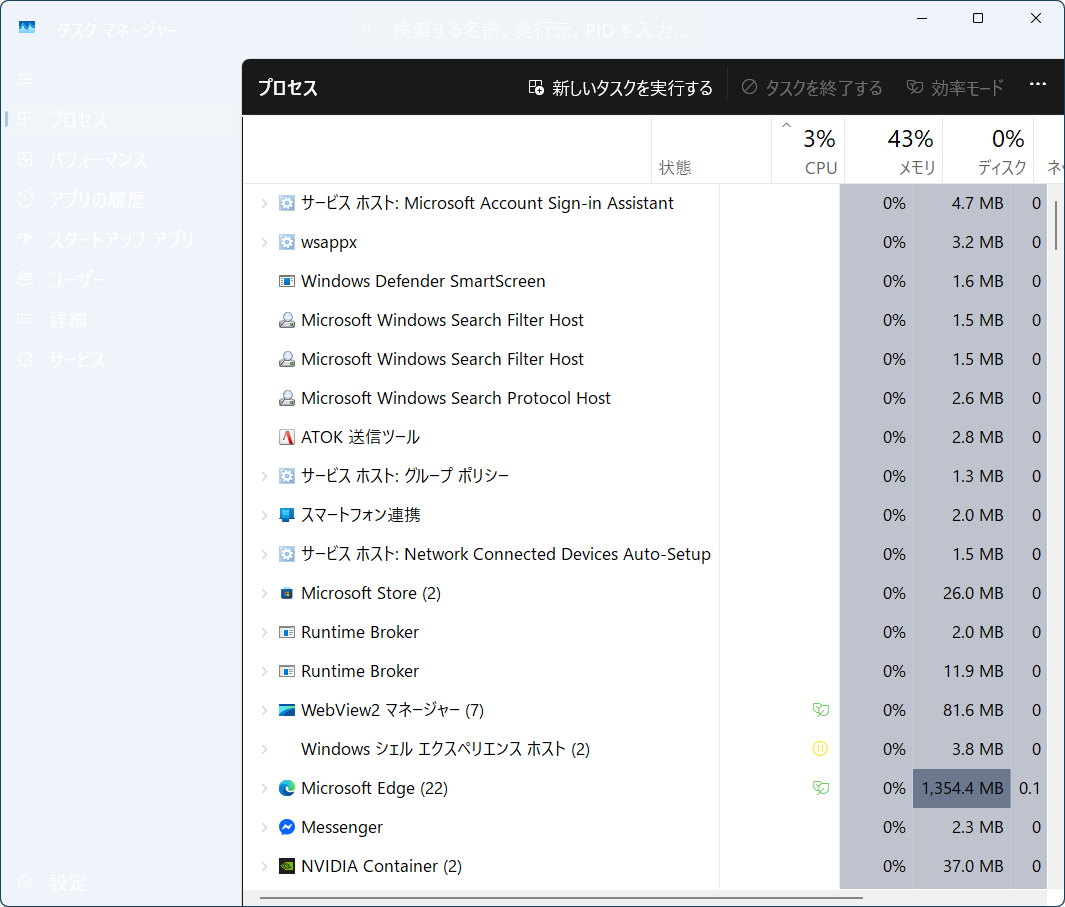Image resolution: width=1065 pixels, height=907 pixels.
Task: Expand the WebView2 マネージャー process group
Action: pyautogui.click(x=264, y=710)
